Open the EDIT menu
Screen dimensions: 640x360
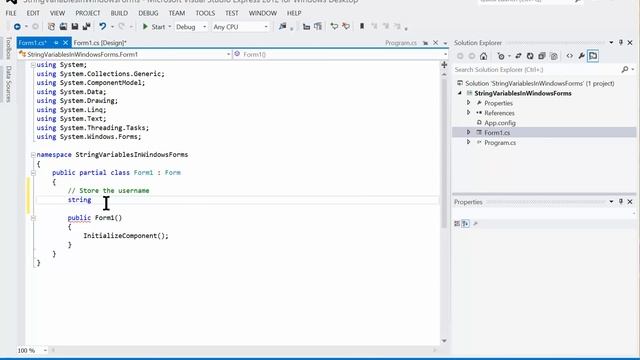[x=33, y=13]
